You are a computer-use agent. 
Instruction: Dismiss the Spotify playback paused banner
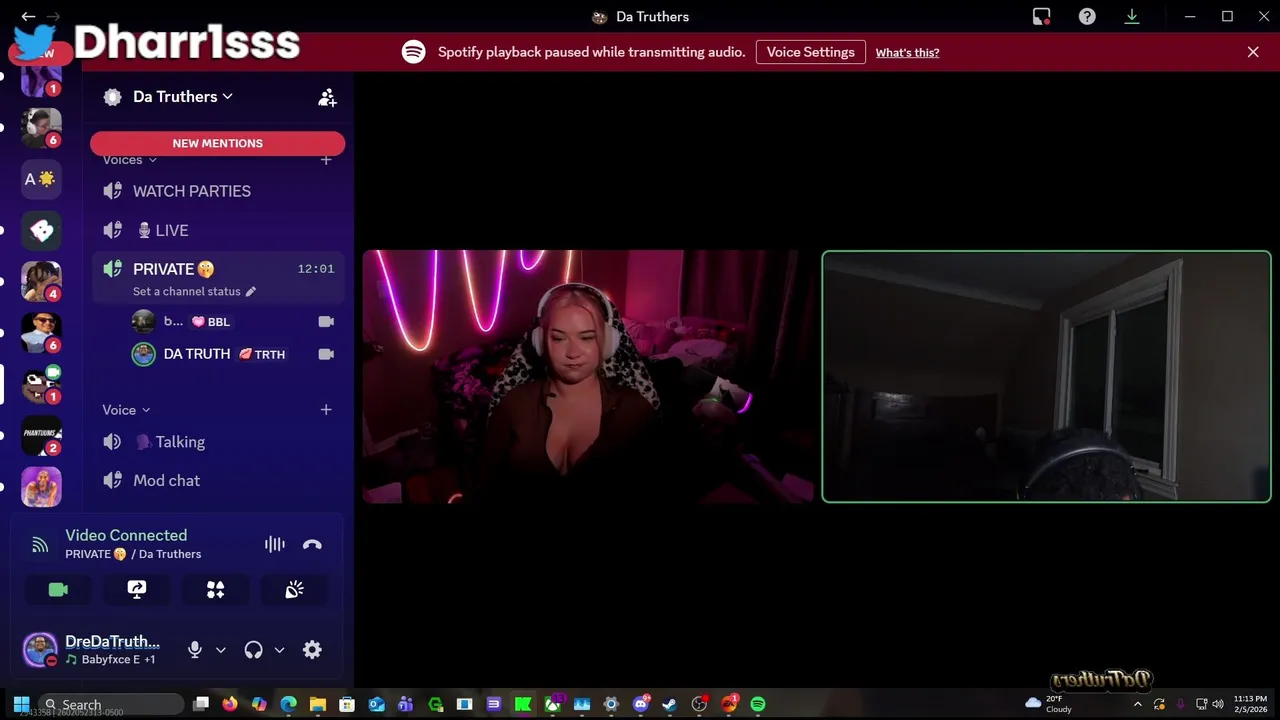click(1253, 52)
